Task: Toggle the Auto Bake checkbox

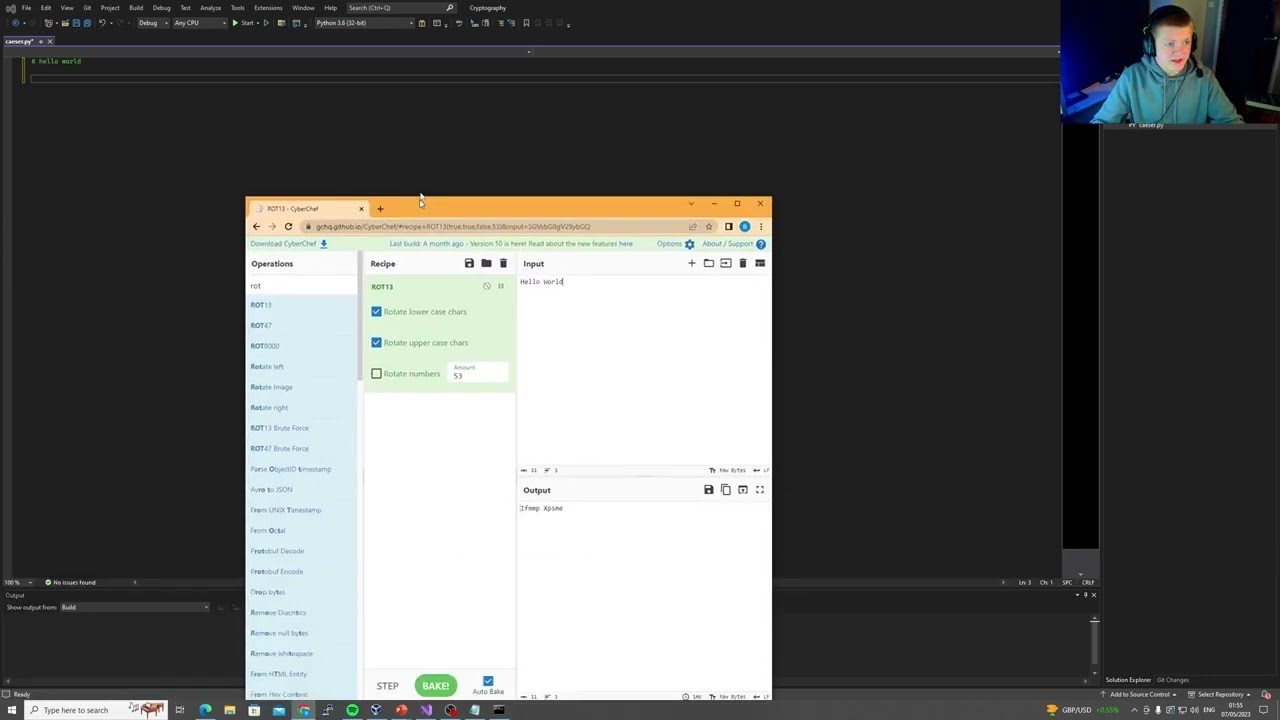Action: [488, 681]
